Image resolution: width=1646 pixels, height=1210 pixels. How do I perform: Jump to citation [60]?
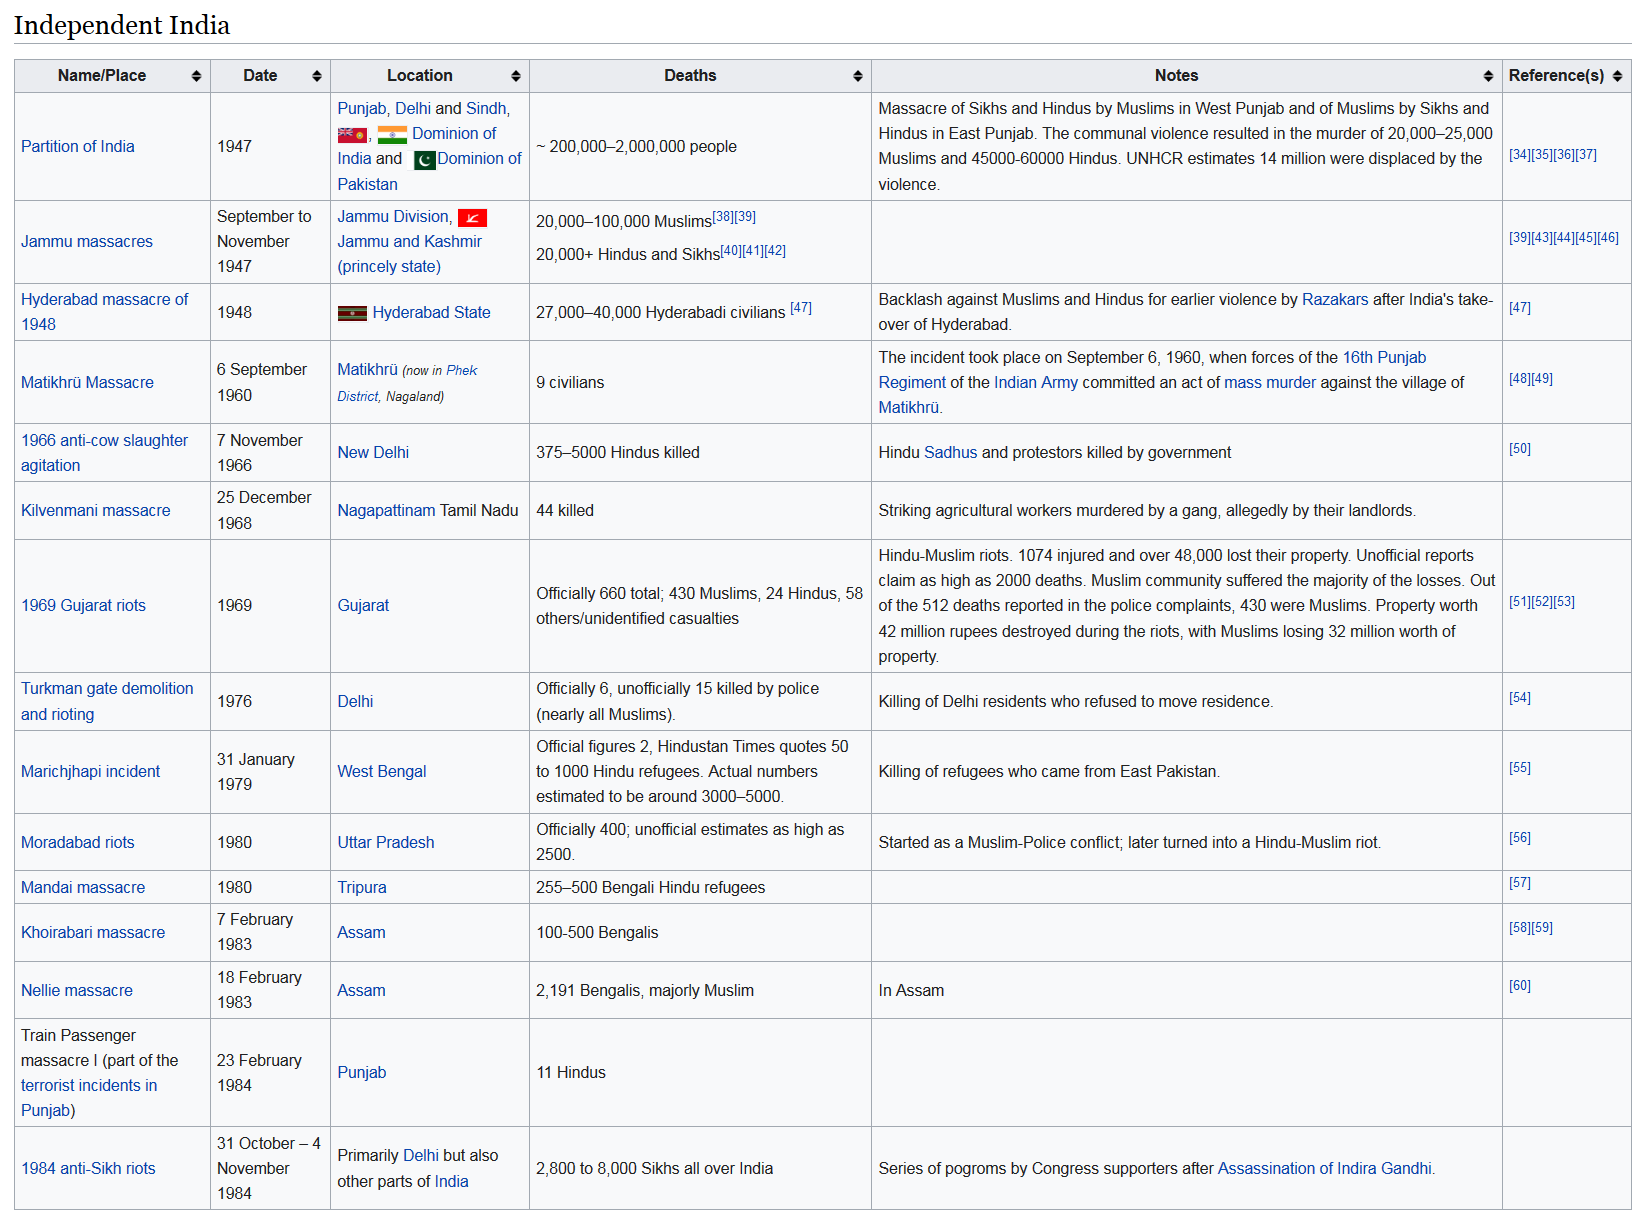[x=1520, y=986]
